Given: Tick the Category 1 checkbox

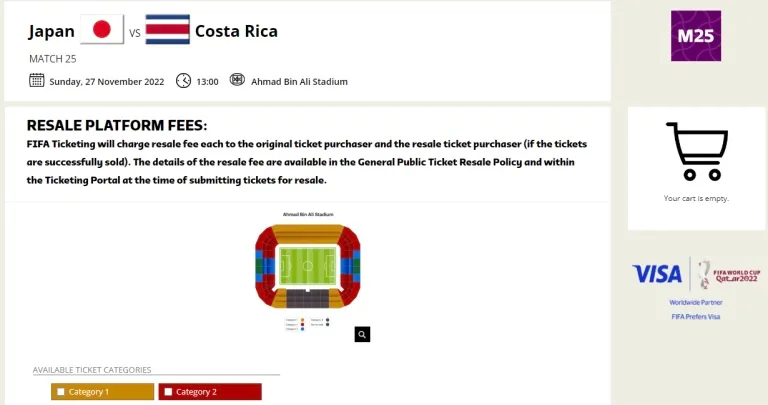Looking at the screenshot, I should coord(61,392).
